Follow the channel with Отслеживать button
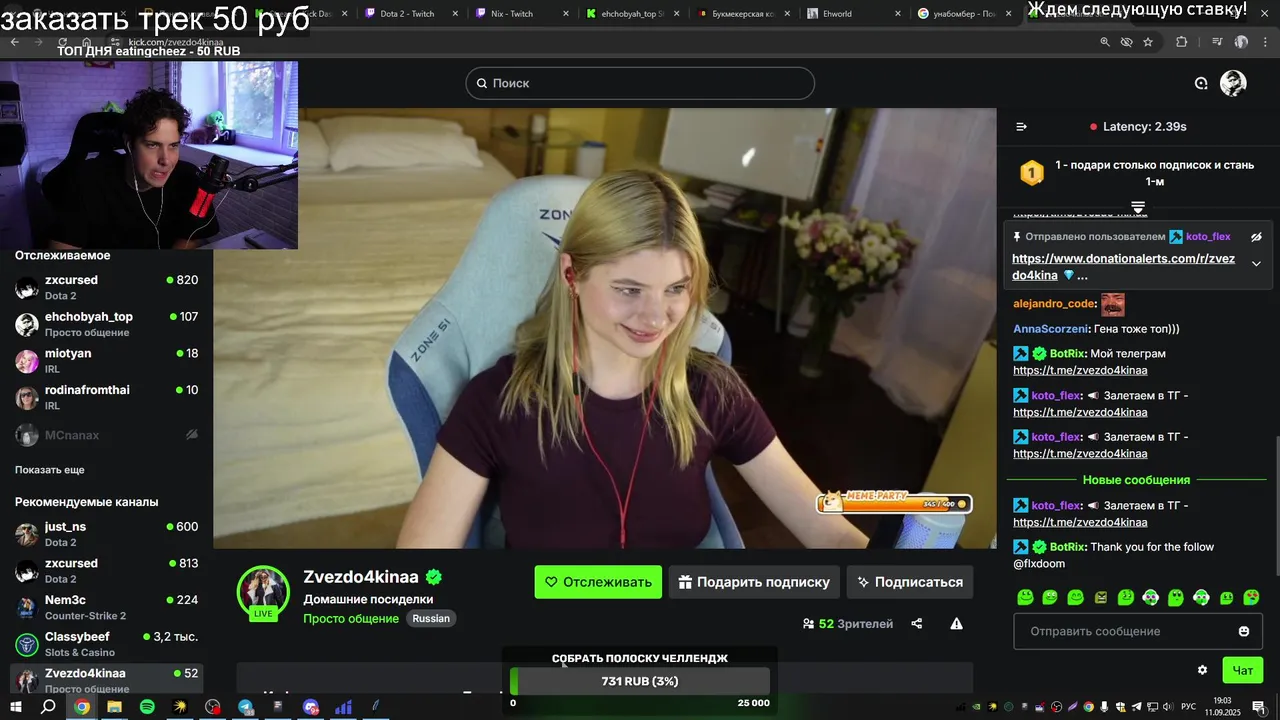Image resolution: width=1280 pixels, height=720 pixels. pos(598,582)
